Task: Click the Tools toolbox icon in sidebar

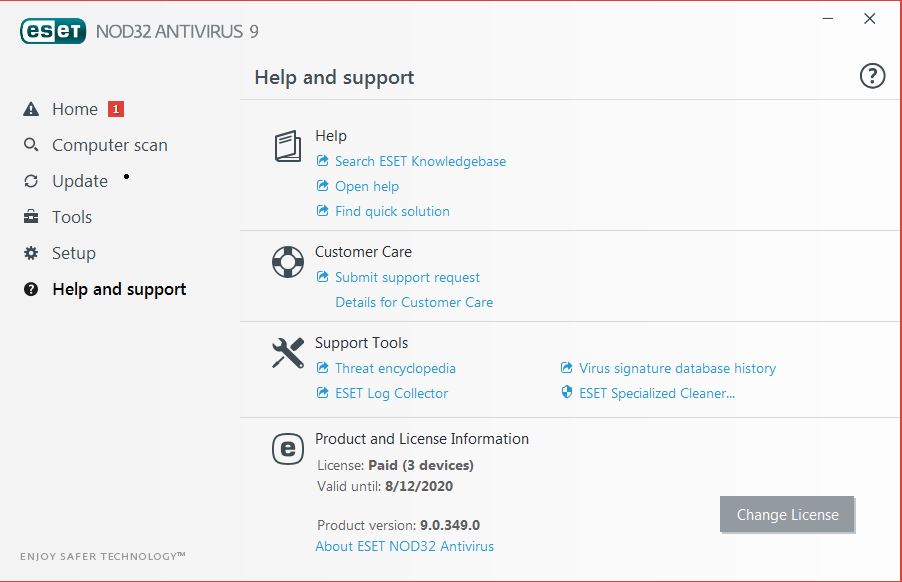Action: click(x=31, y=217)
